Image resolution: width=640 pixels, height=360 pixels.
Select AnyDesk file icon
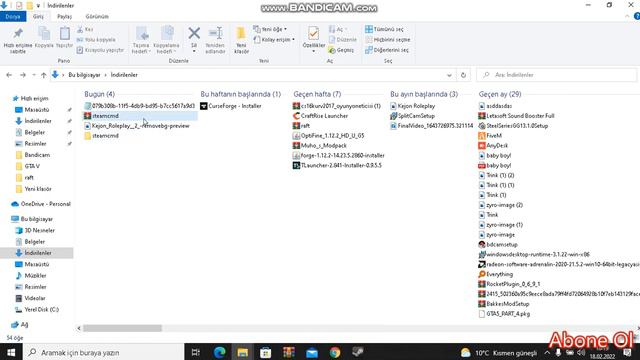482,145
